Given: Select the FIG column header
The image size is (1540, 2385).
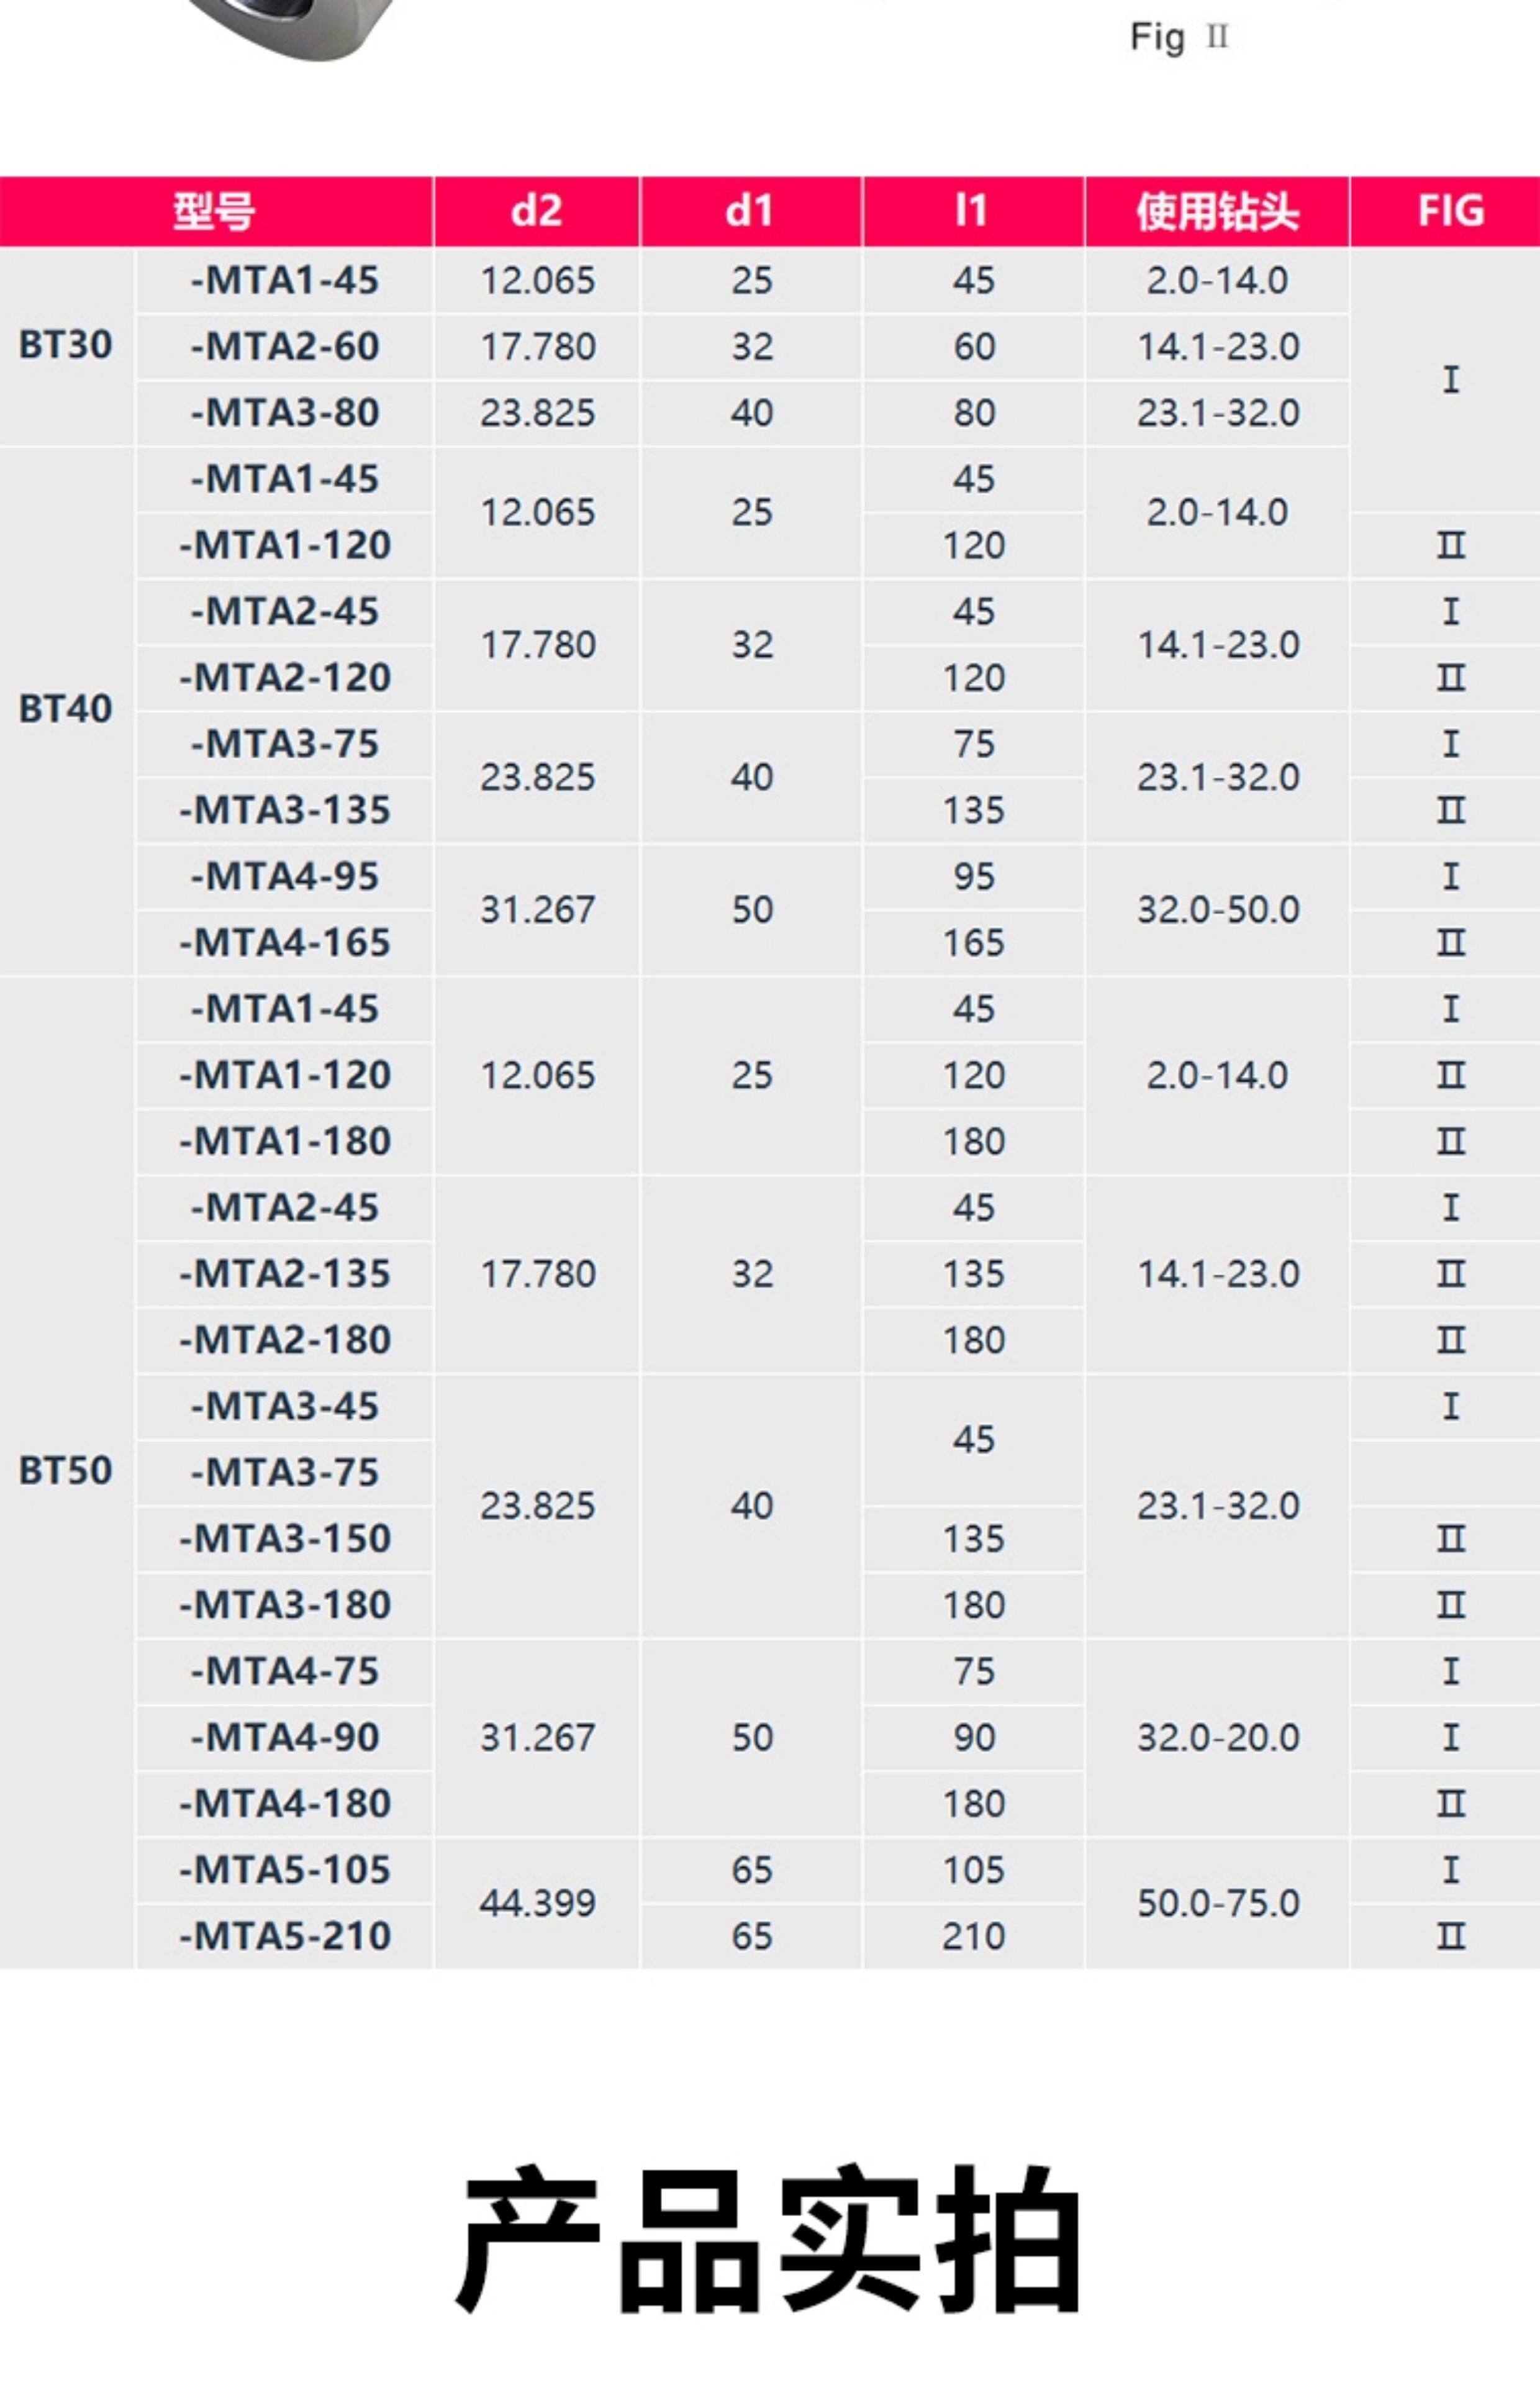Looking at the screenshot, I should (1450, 211).
